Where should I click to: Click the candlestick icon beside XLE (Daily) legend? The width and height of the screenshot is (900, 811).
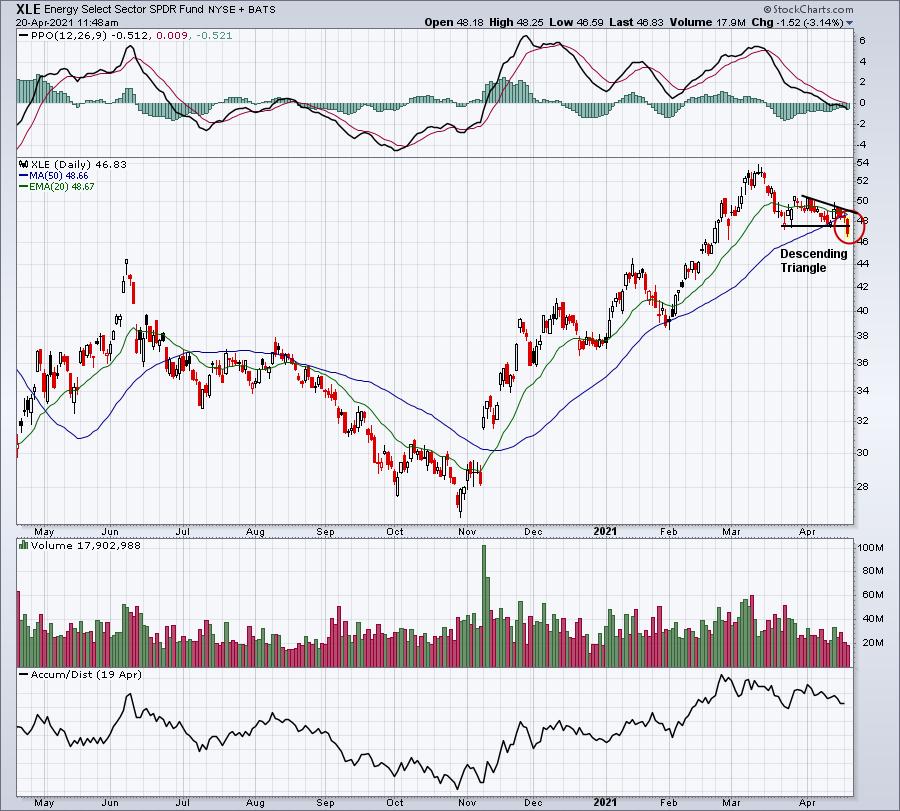pos(24,165)
